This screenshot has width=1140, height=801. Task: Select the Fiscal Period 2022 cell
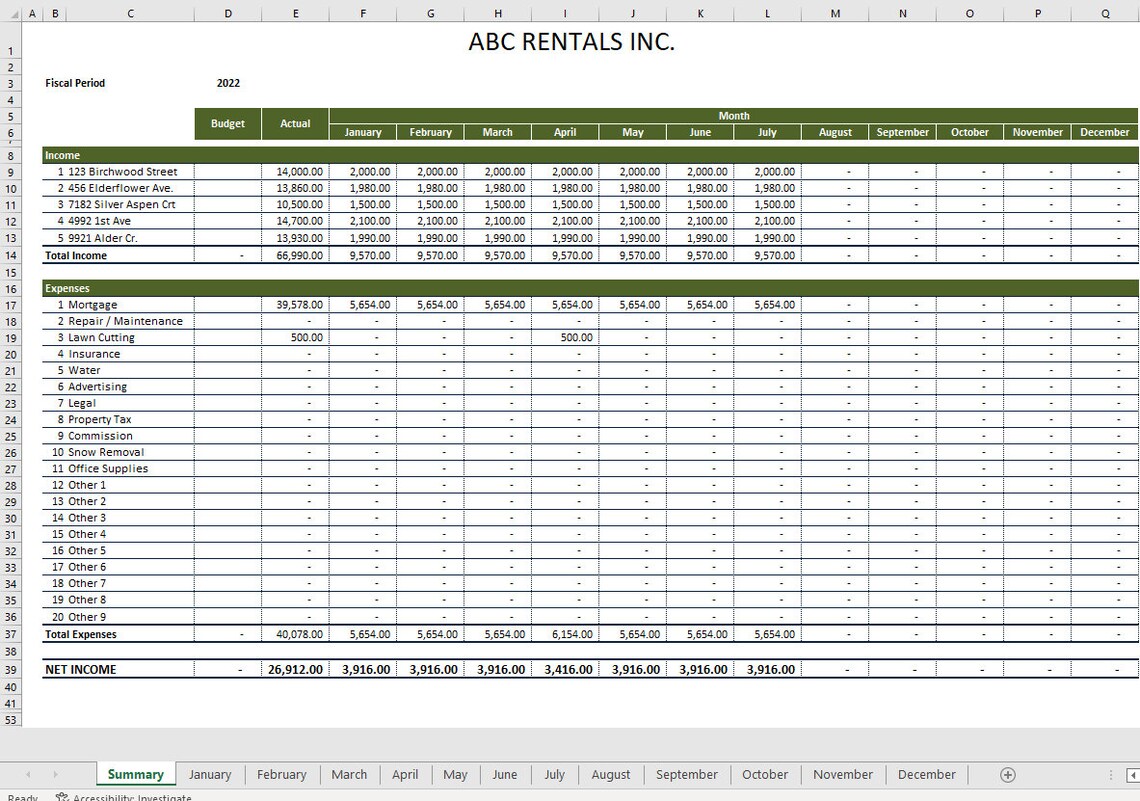(228, 83)
